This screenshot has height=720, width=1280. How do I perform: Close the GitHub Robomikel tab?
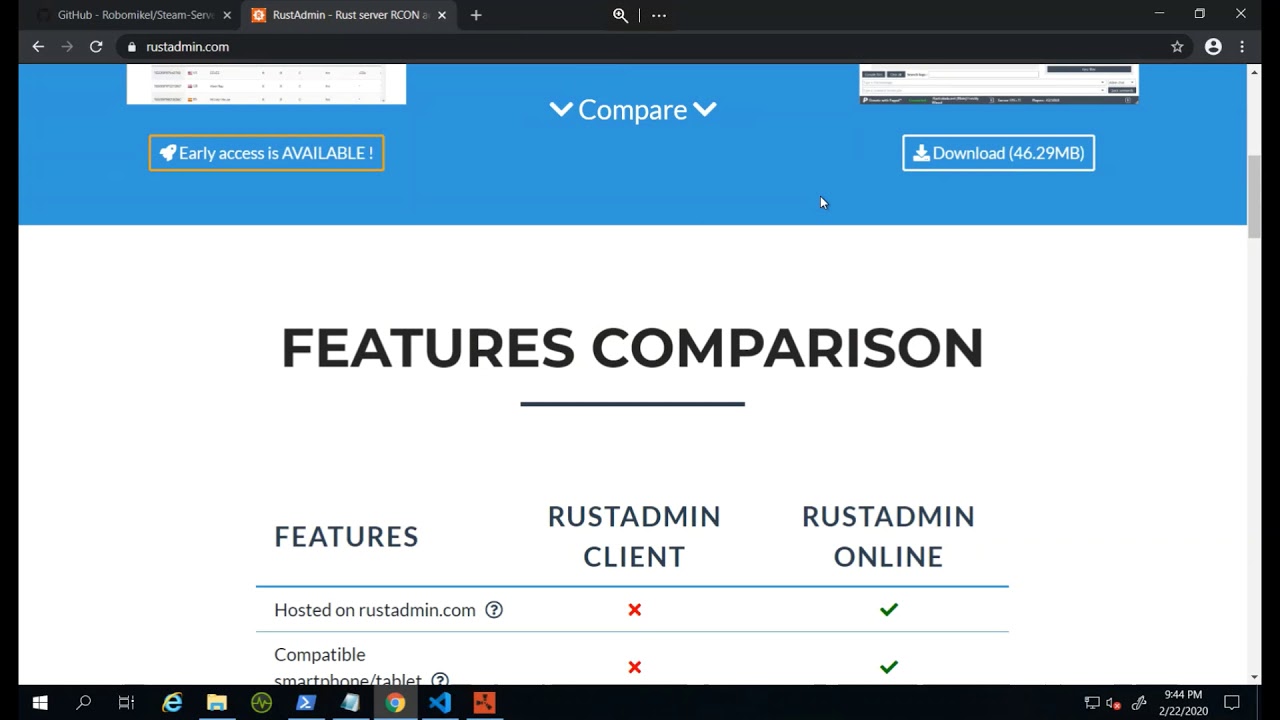227,15
